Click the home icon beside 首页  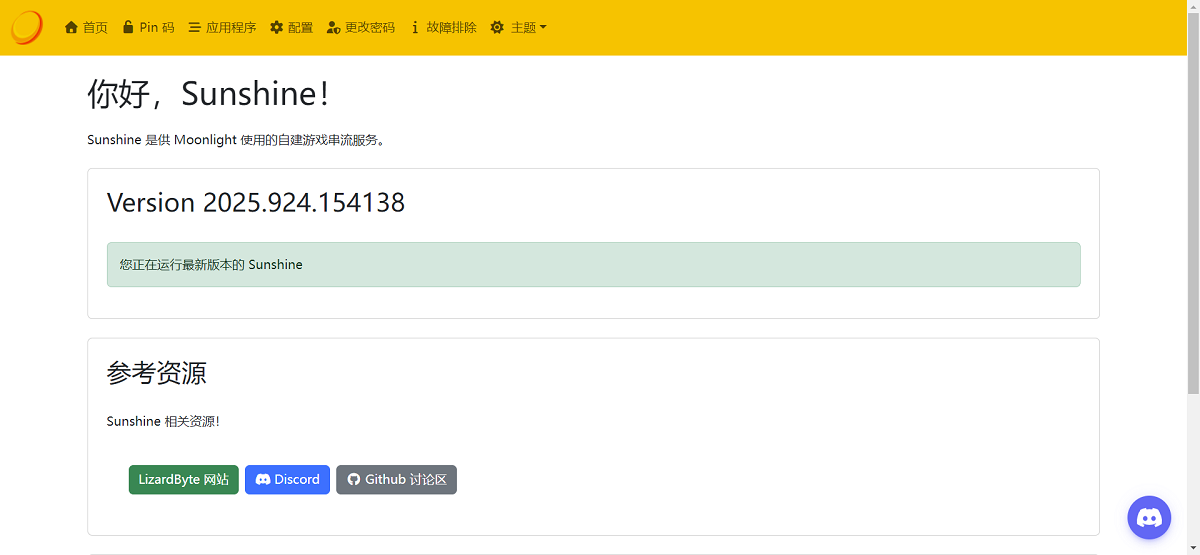71,28
